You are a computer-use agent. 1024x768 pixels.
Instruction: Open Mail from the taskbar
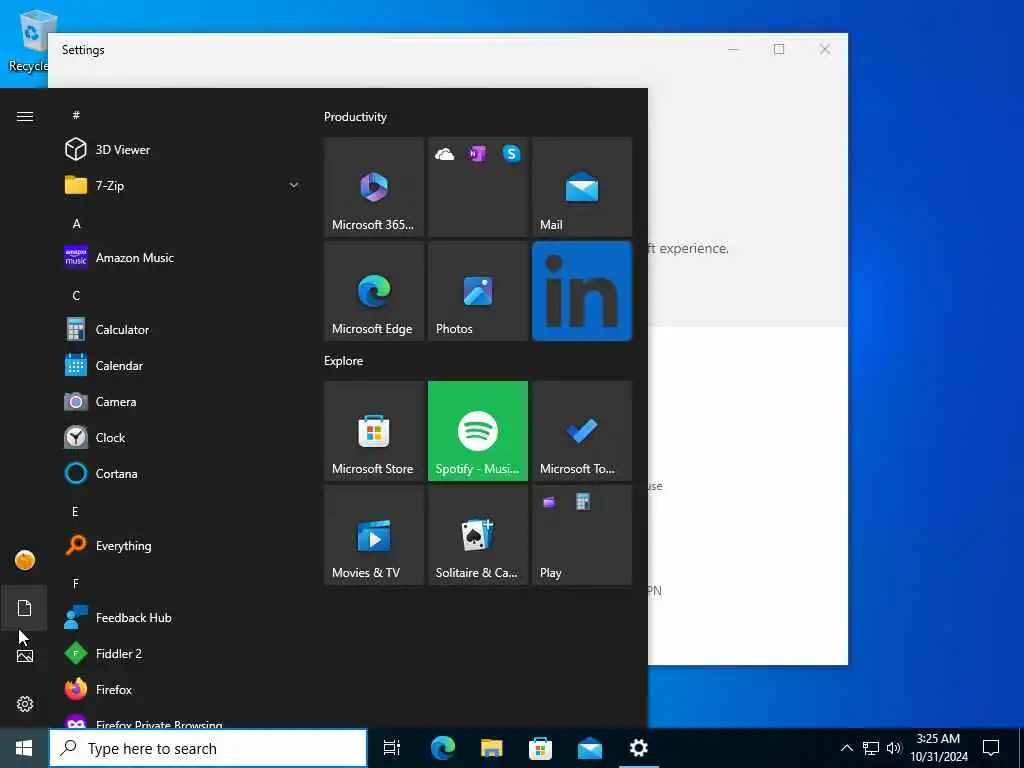590,748
